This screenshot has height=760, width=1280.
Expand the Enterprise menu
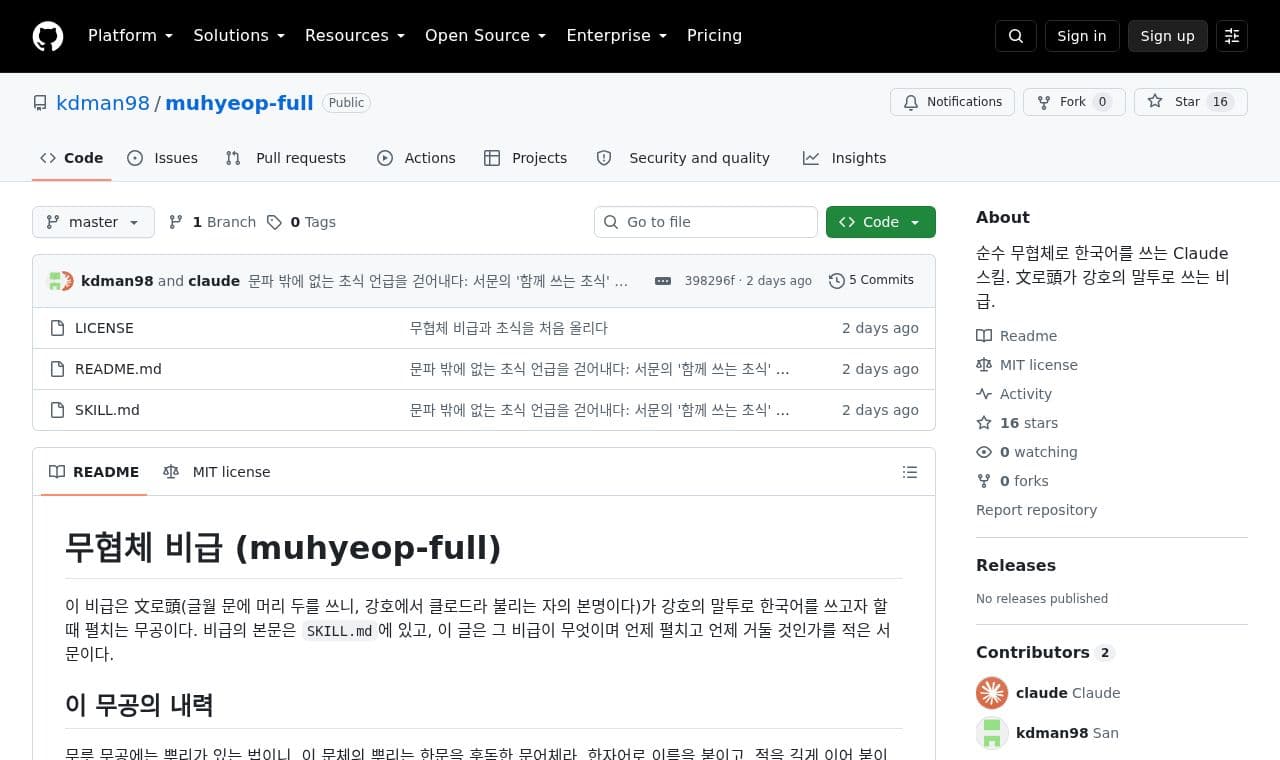pos(616,36)
